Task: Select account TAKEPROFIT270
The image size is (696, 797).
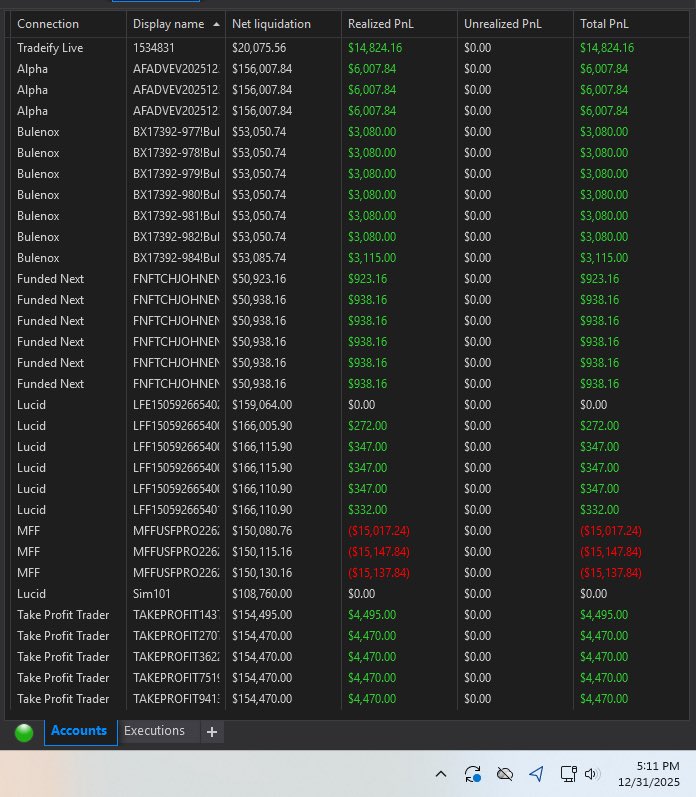Action: coord(176,636)
